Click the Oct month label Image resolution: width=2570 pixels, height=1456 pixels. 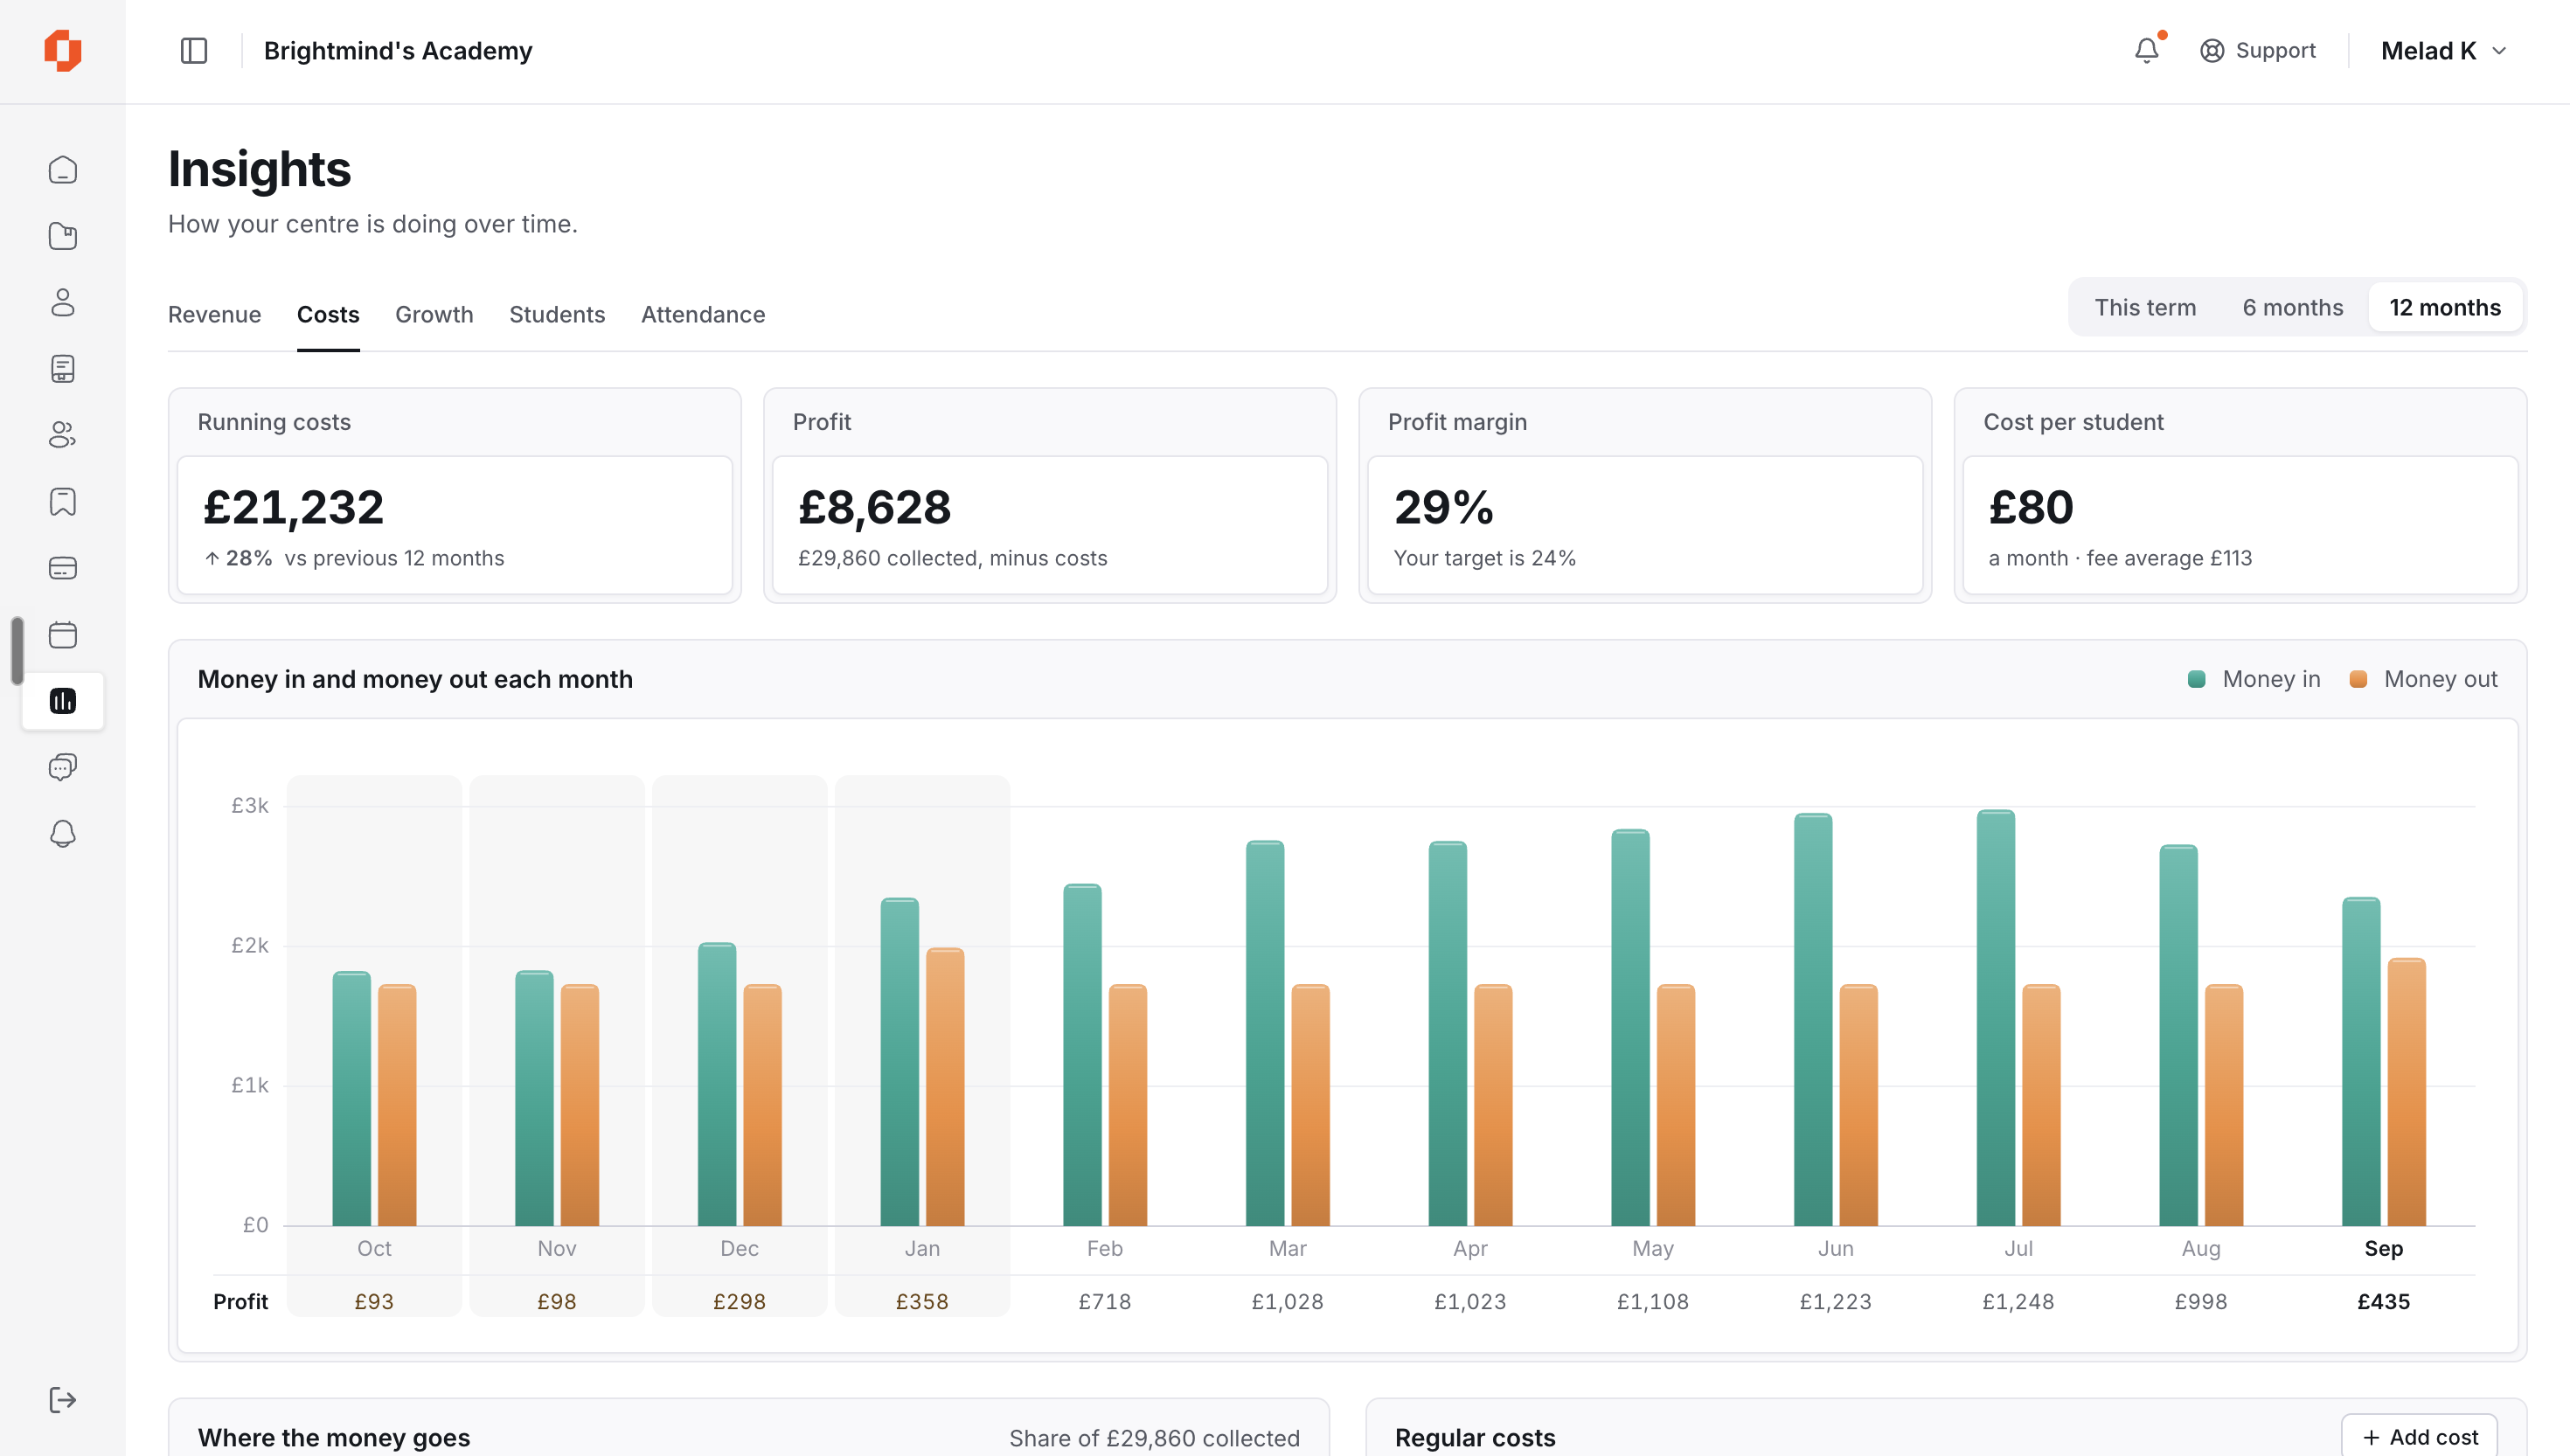(x=374, y=1249)
